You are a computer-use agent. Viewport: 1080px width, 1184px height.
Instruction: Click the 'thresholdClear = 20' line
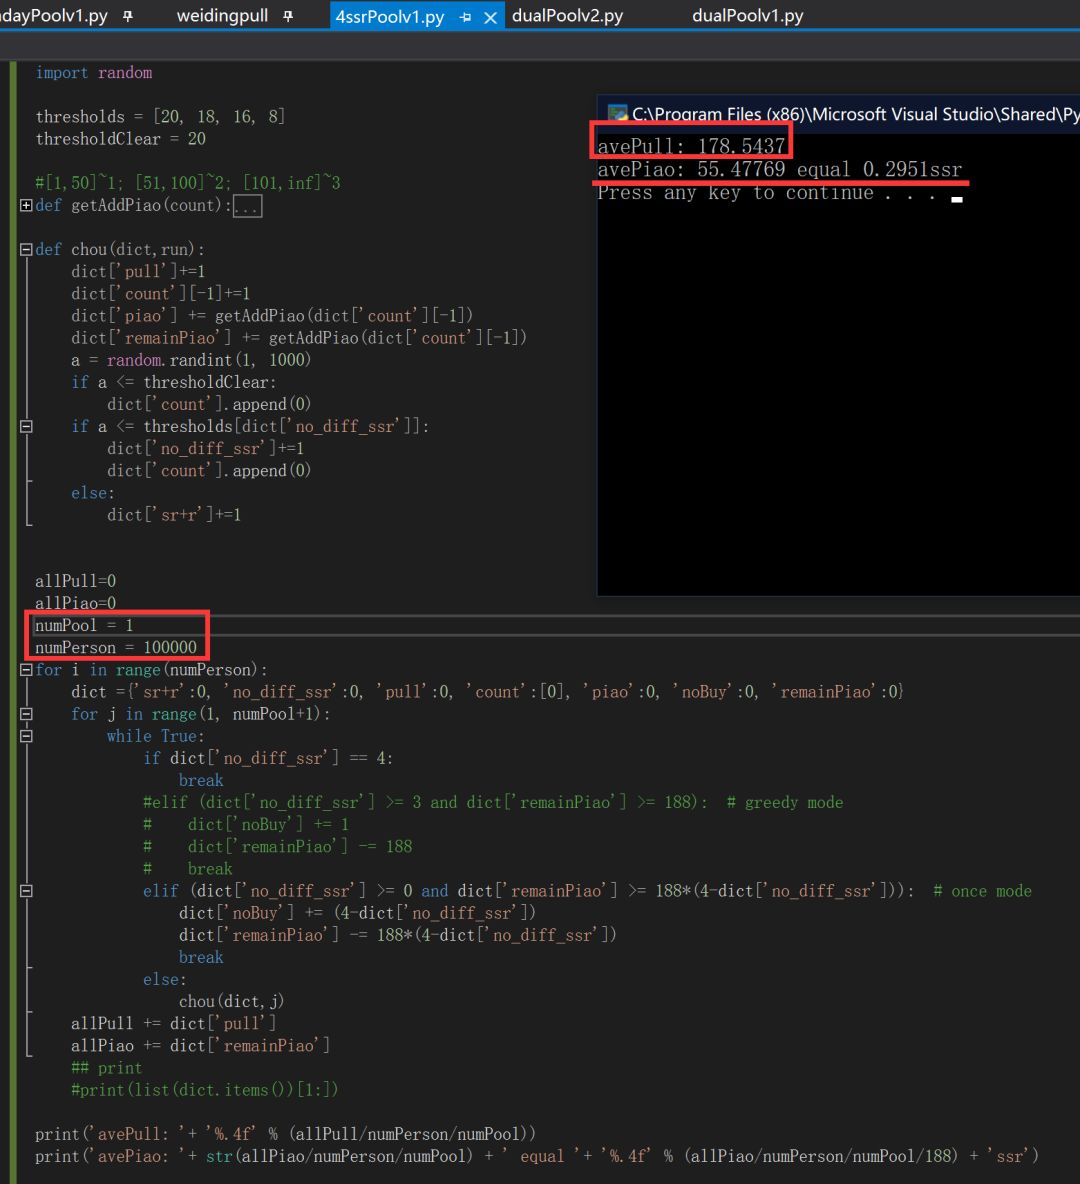coord(120,139)
